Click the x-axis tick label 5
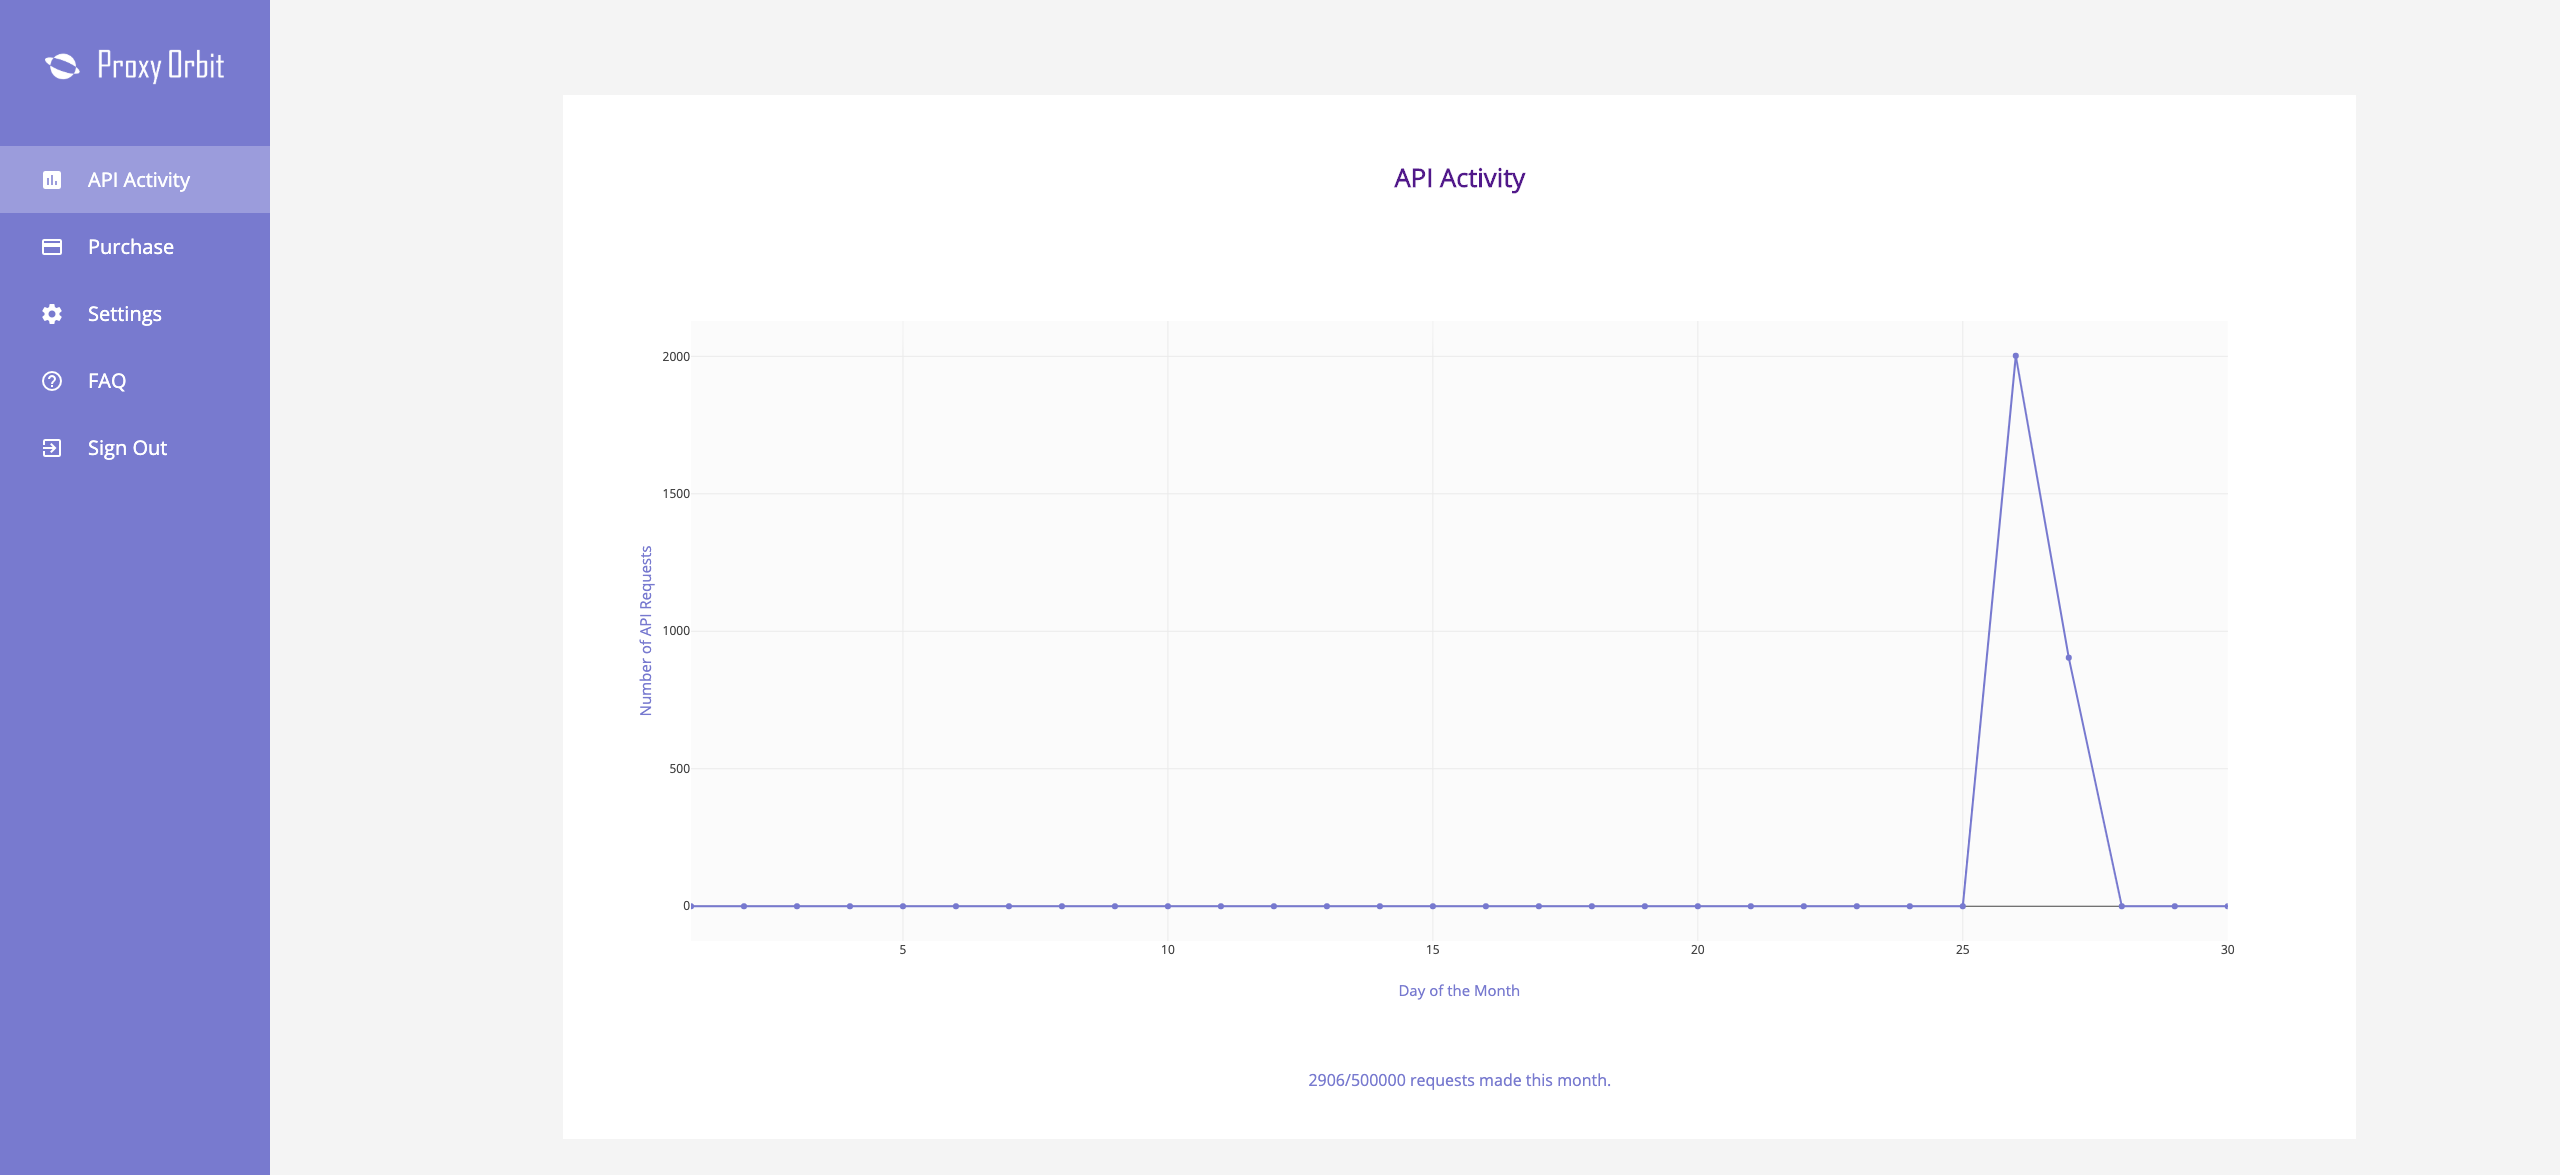This screenshot has width=2560, height=1175. pos(903,950)
